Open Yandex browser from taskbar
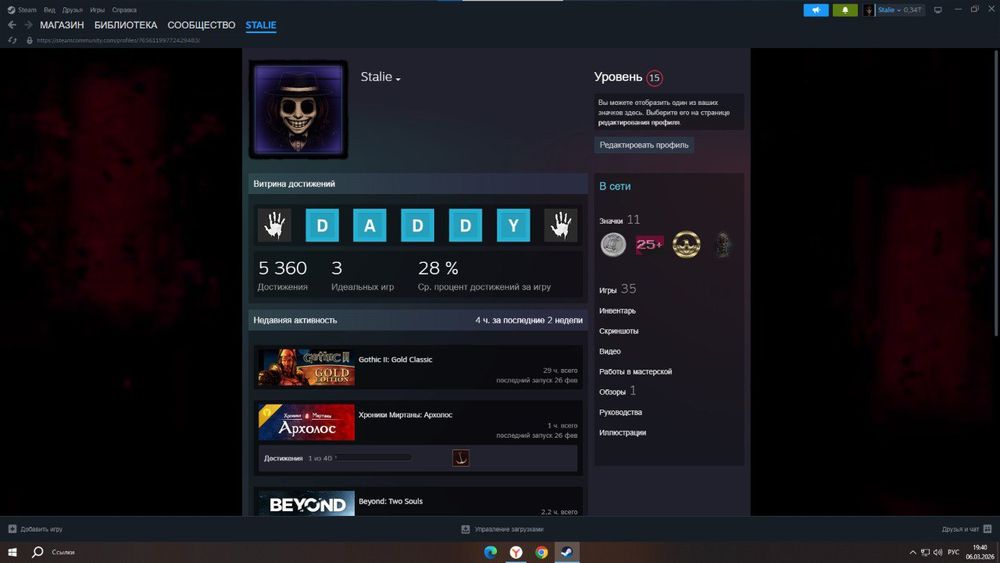This screenshot has width=1000, height=563. click(516, 552)
